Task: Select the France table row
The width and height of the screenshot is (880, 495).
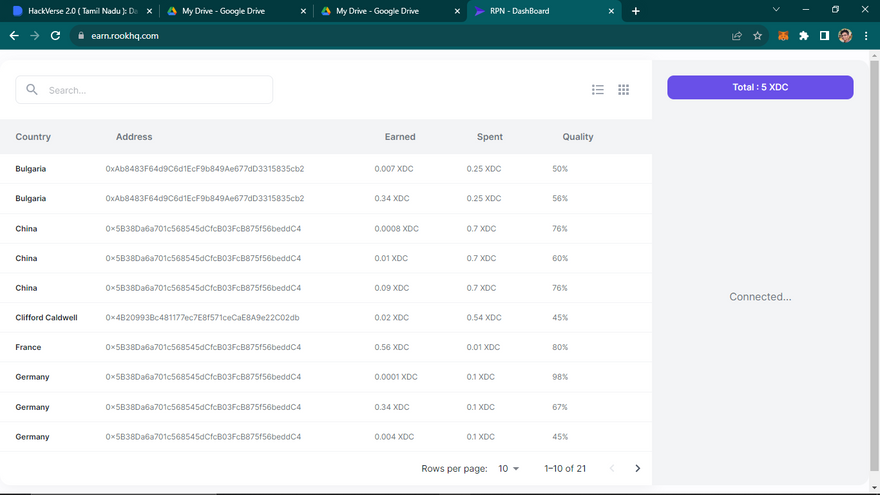Action: [x=300, y=347]
